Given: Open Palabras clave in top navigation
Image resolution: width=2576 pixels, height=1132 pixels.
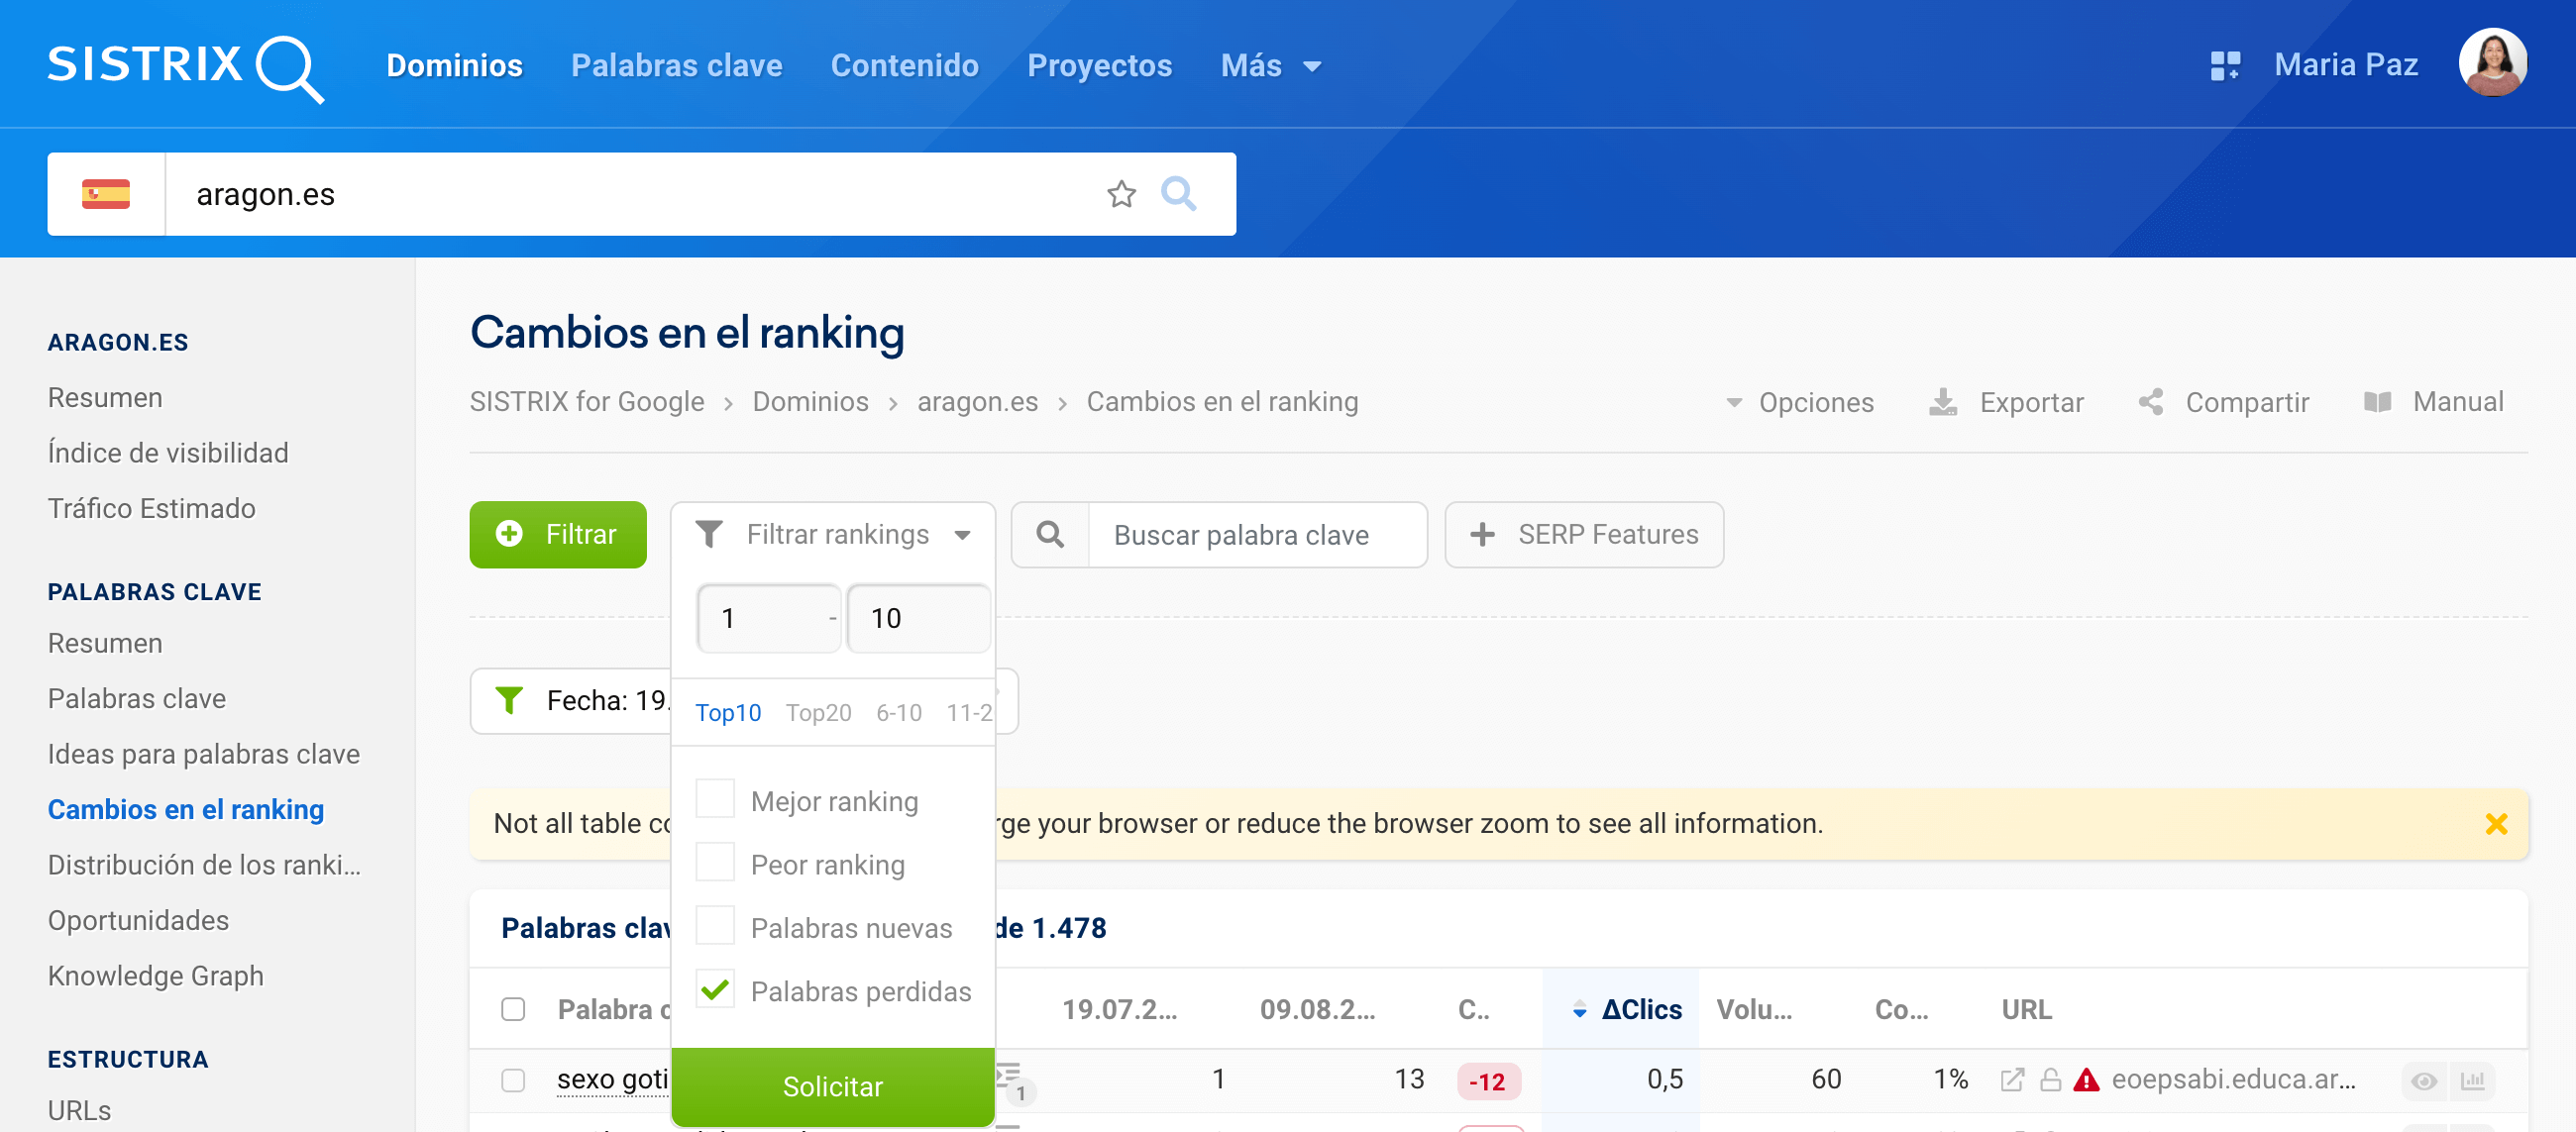Looking at the screenshot, I should point(676,66).
